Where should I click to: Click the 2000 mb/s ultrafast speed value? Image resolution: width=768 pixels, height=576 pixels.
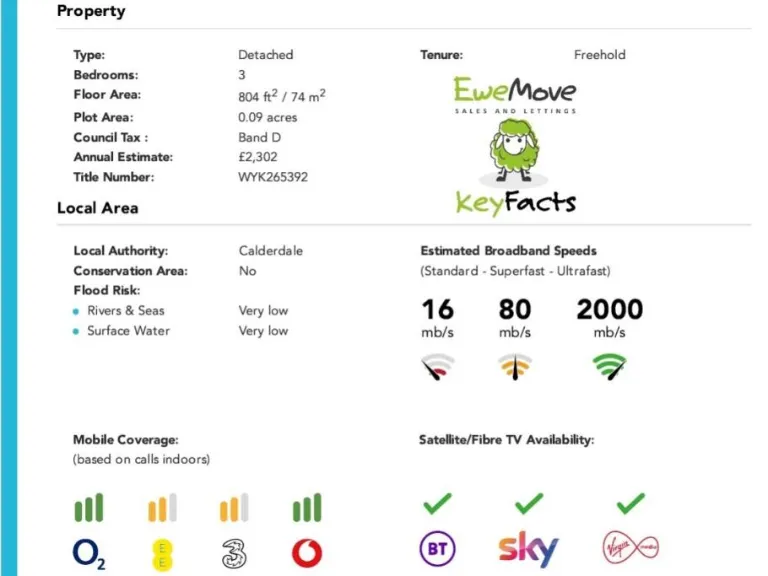pyautogui.click(x=609, y=310)
